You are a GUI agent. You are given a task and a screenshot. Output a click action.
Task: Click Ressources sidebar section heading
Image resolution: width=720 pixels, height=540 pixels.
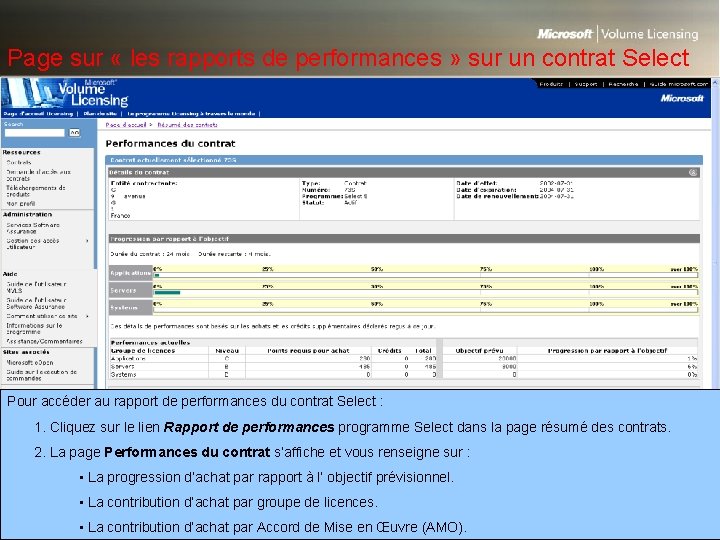coord(22,152)
